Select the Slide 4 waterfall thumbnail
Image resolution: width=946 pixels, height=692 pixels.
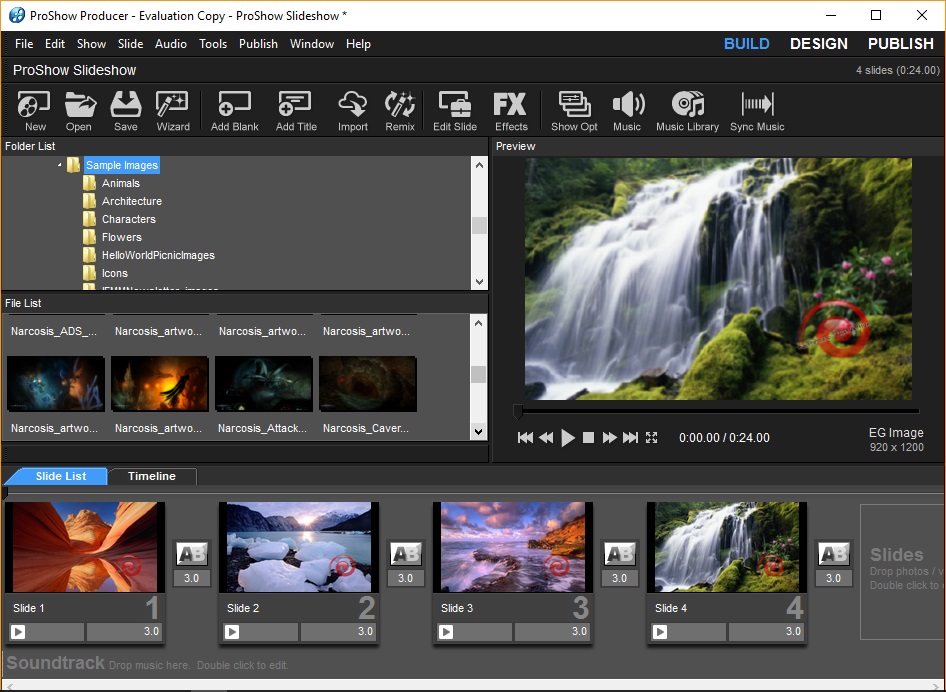(727, 547)
